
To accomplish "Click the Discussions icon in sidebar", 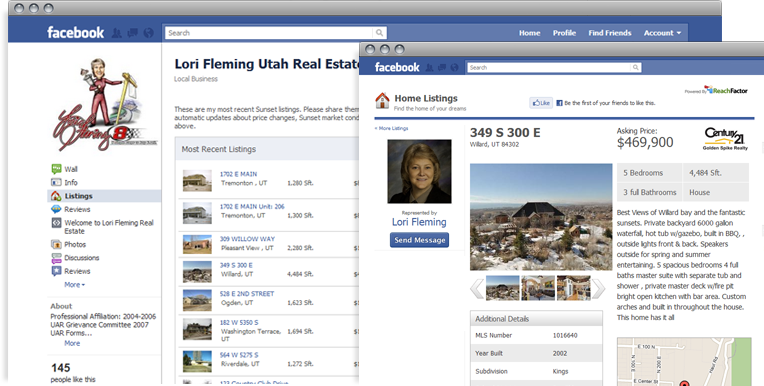I will 56,258.
